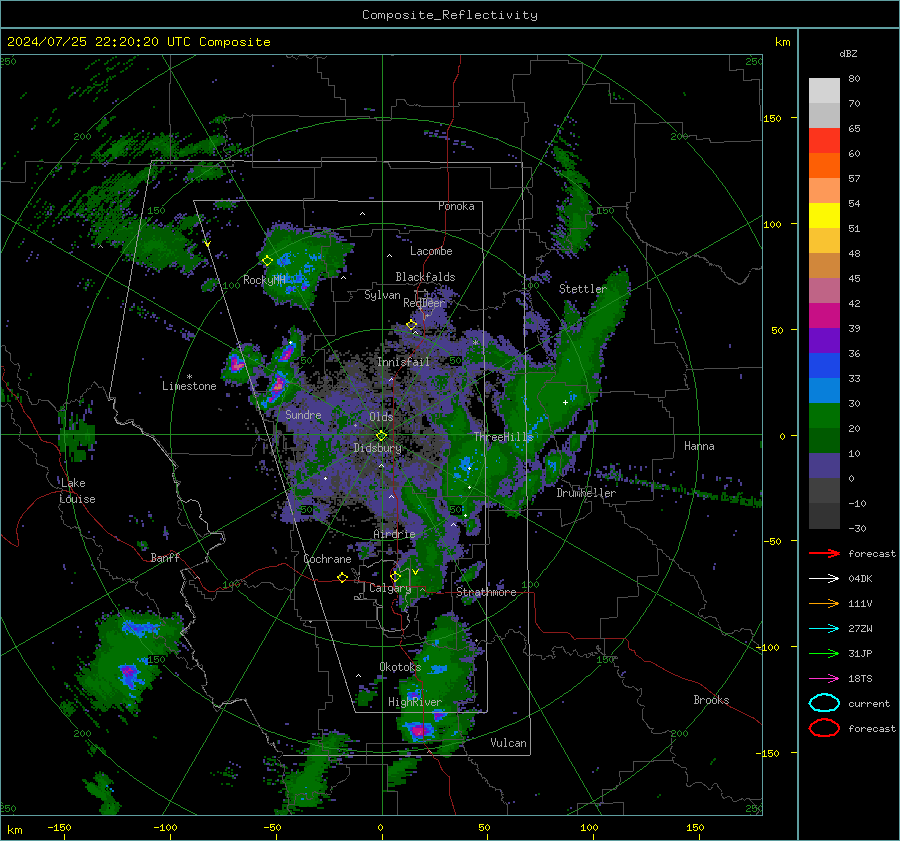The height and width of the screenshot is (841, 900).
Task: Click the Stettler town label
Action: (x=583, y=289)
